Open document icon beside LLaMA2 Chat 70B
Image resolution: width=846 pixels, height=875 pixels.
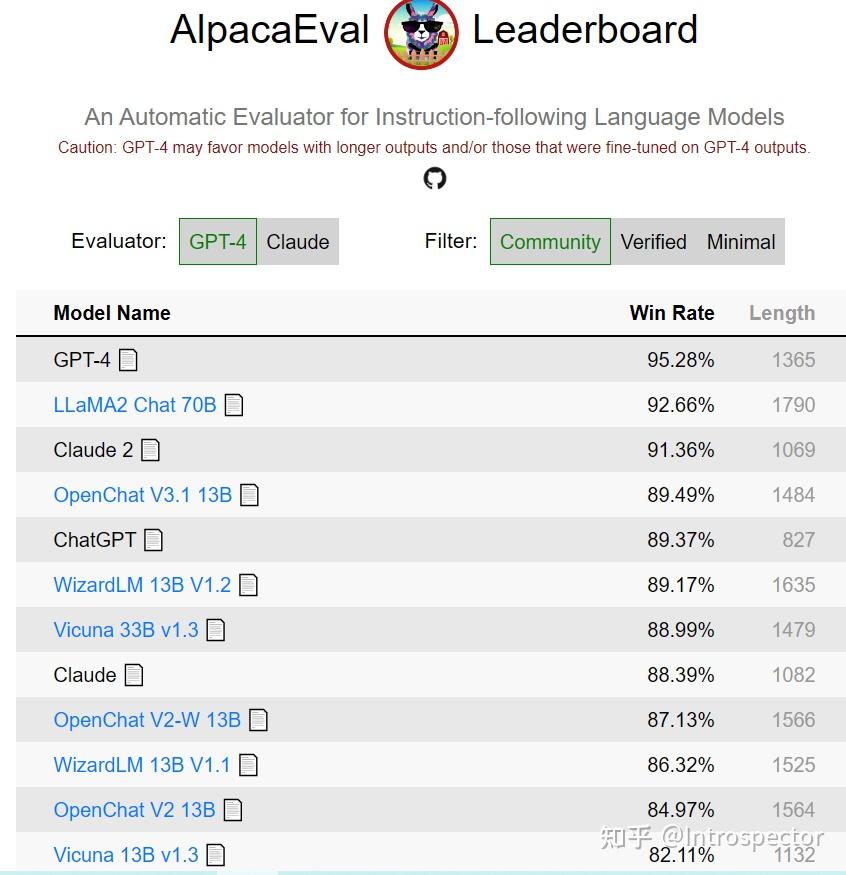[234, 405]
